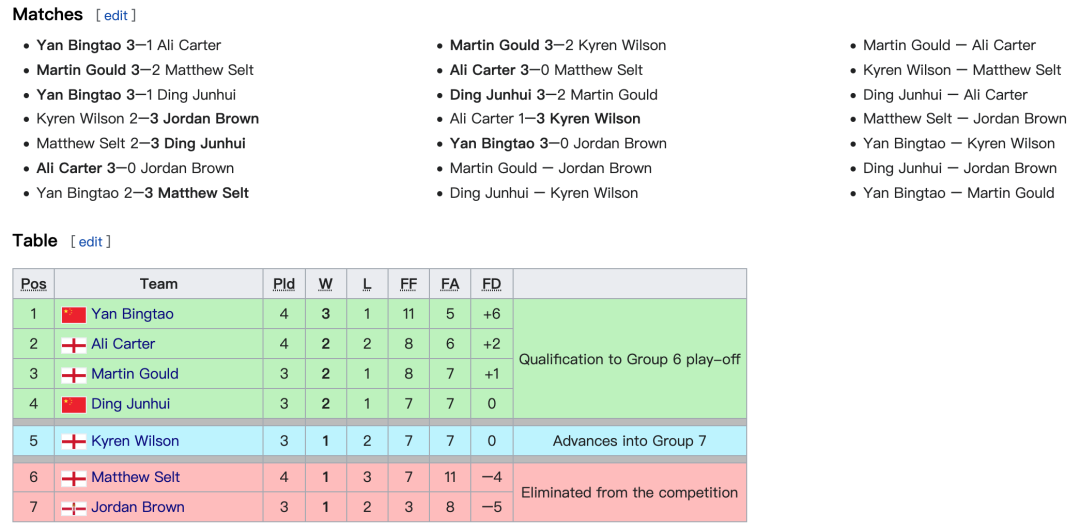Open the Ali Carter link in table

pos(123,344)
